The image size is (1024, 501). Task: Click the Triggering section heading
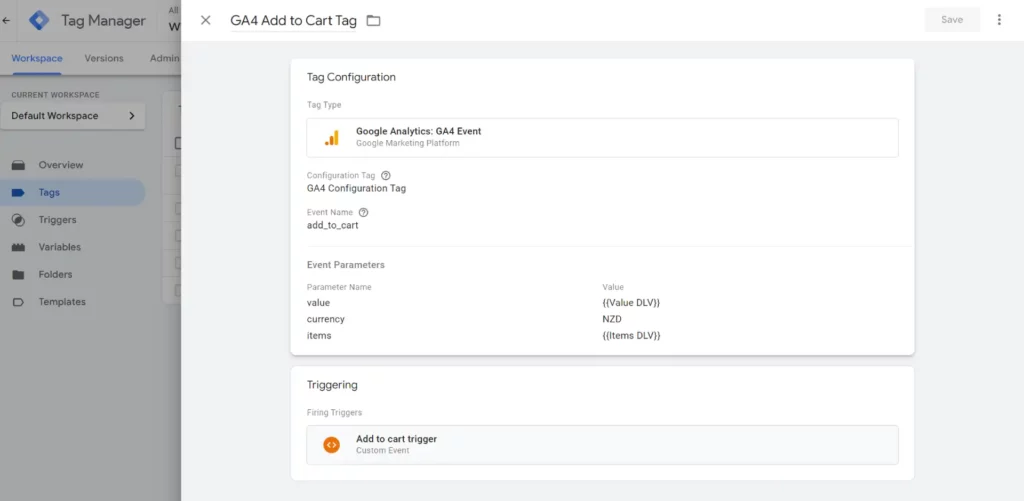coord(332,385)
